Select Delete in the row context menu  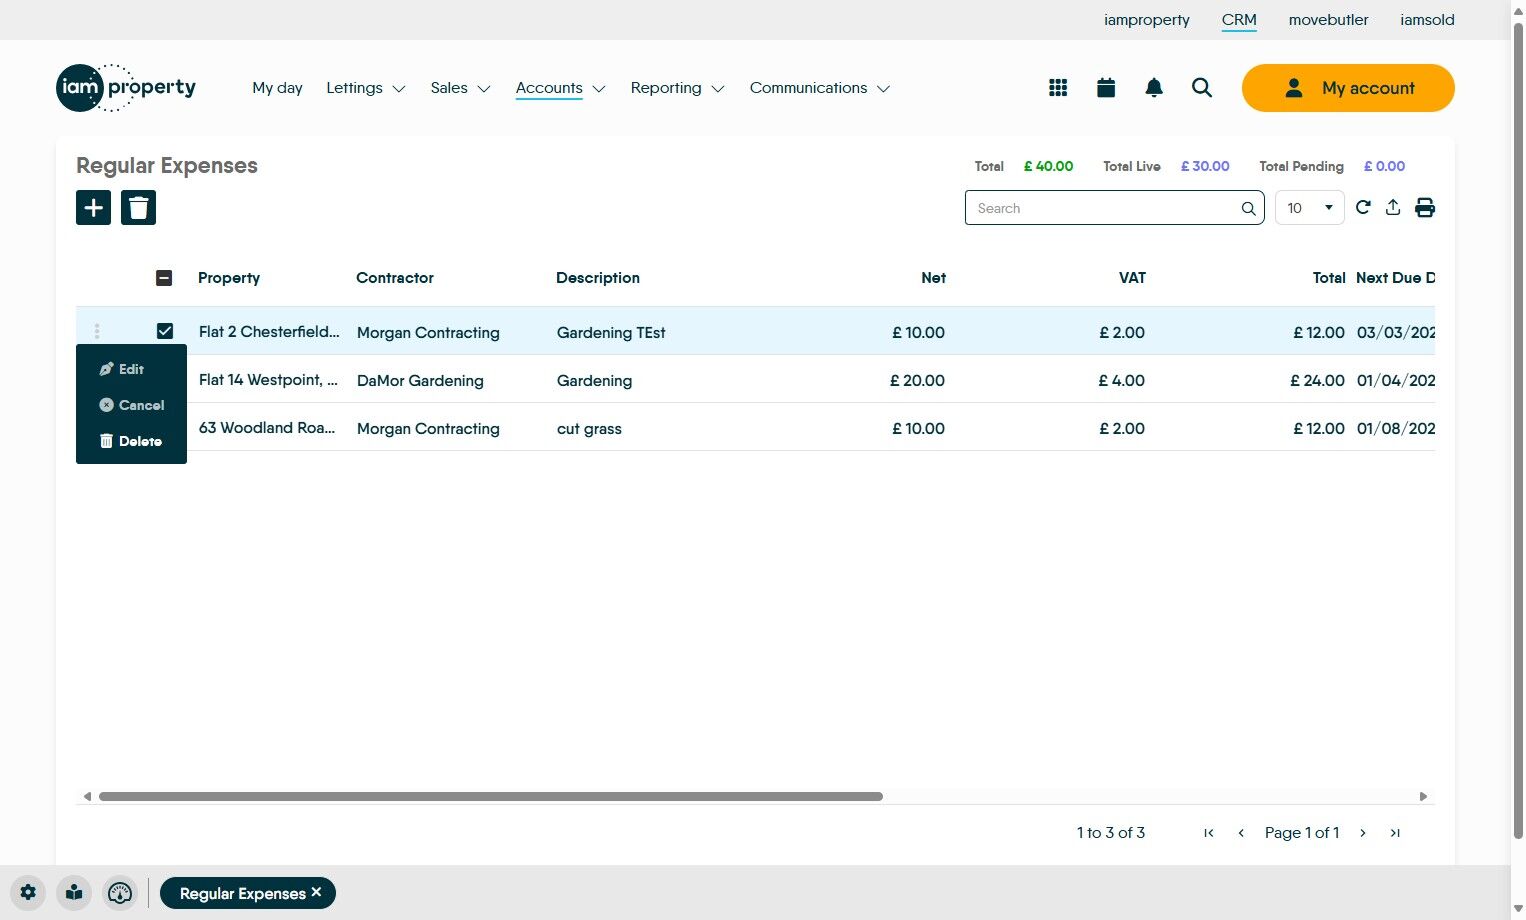tap(131, 441)
